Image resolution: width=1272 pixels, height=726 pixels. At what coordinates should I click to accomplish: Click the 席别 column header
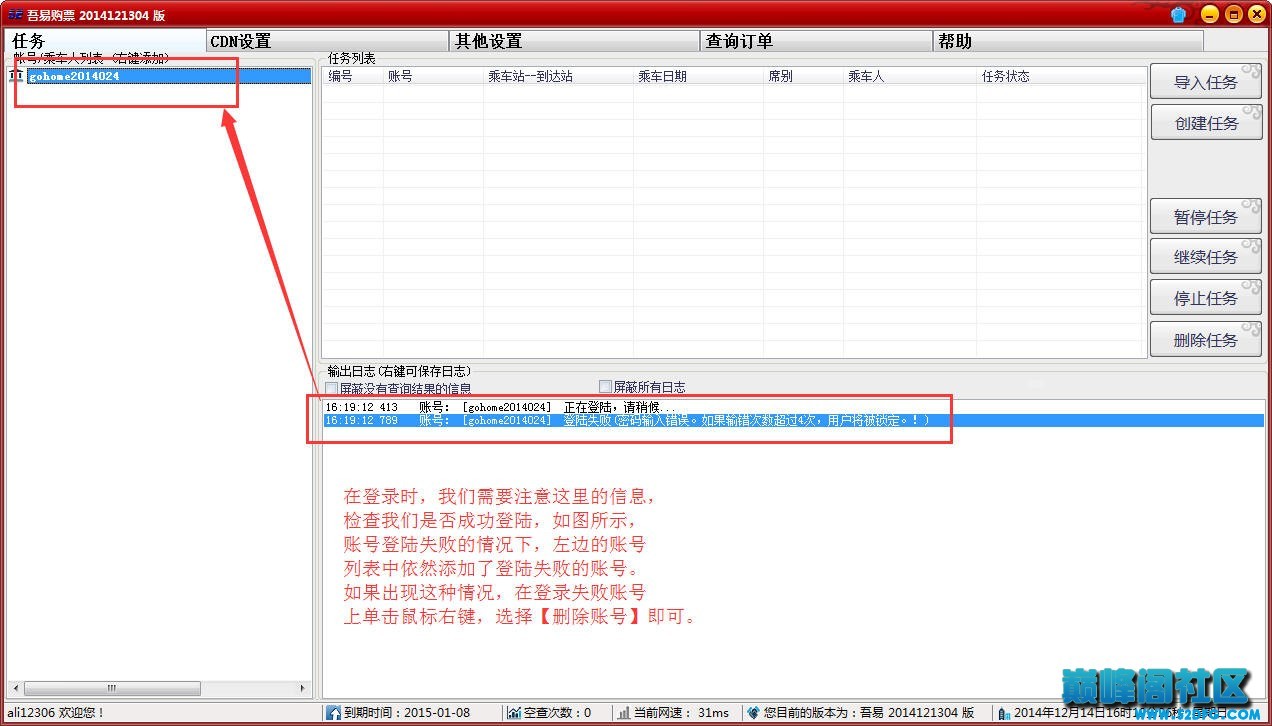[x=803, y=76]
